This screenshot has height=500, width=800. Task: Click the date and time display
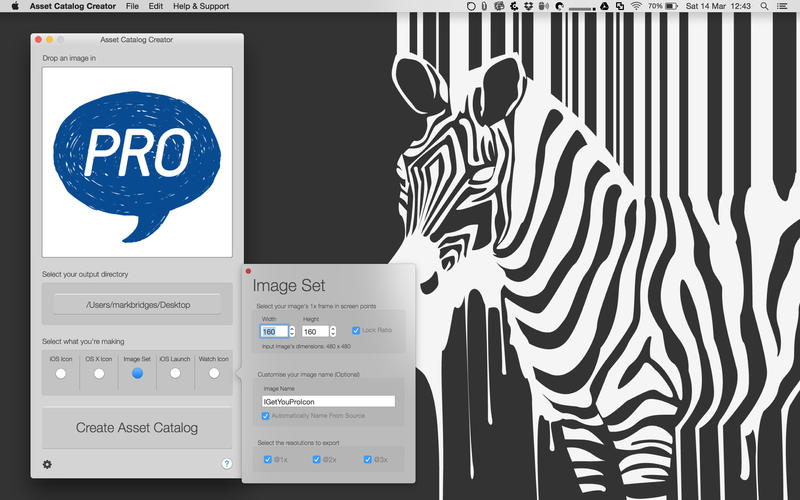pos(718,6)
